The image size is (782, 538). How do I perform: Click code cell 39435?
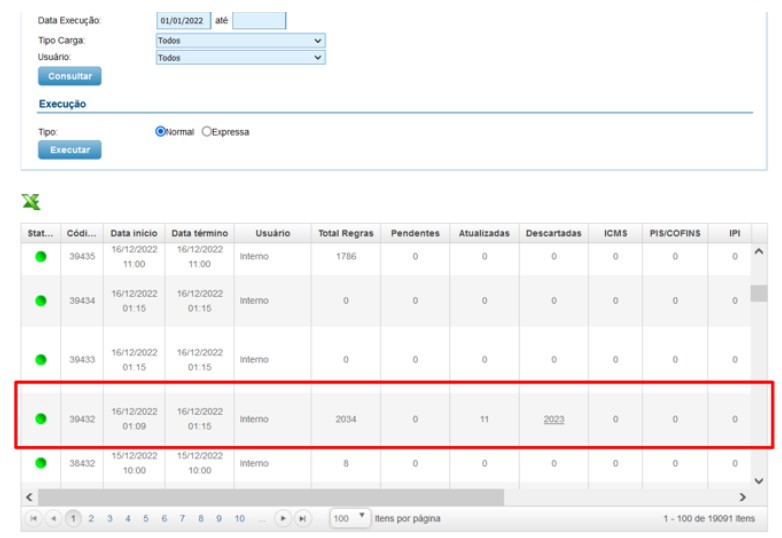click(x=82, y=257)
